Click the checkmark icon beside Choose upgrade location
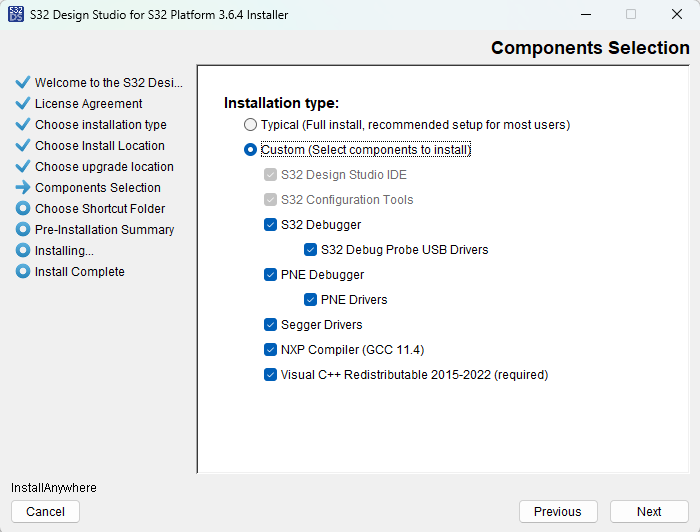This screenshot has height=532, width=700. click(23, 166)
